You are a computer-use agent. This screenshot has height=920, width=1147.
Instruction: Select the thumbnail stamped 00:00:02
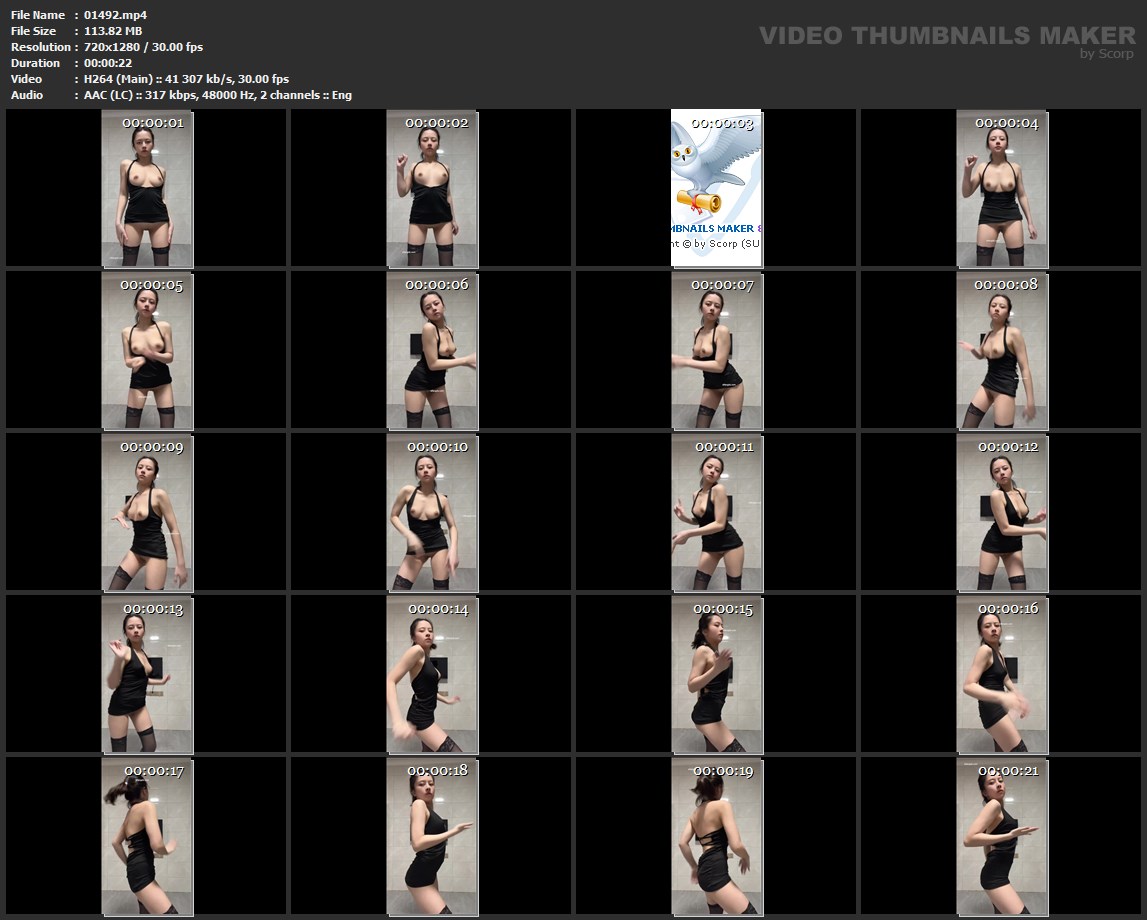tap(432, 189)
